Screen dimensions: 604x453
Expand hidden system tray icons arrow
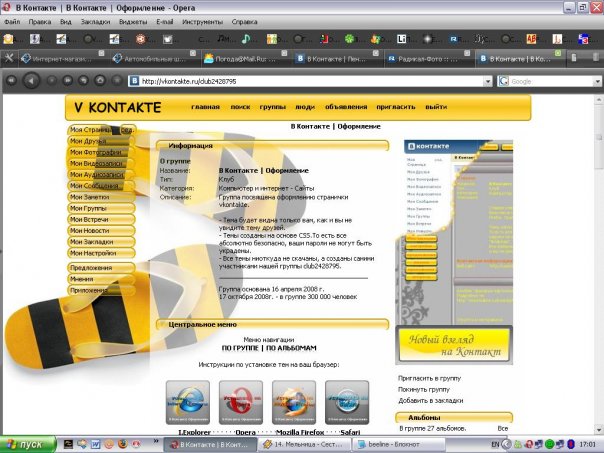pyautogui.click(x=506, y=445)
